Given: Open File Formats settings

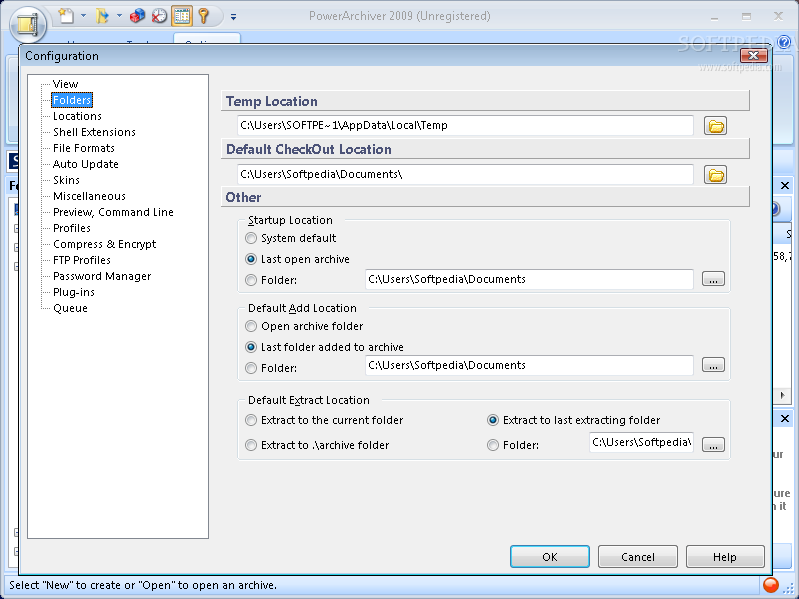Looking at the screenshot, I should (84, 148).
